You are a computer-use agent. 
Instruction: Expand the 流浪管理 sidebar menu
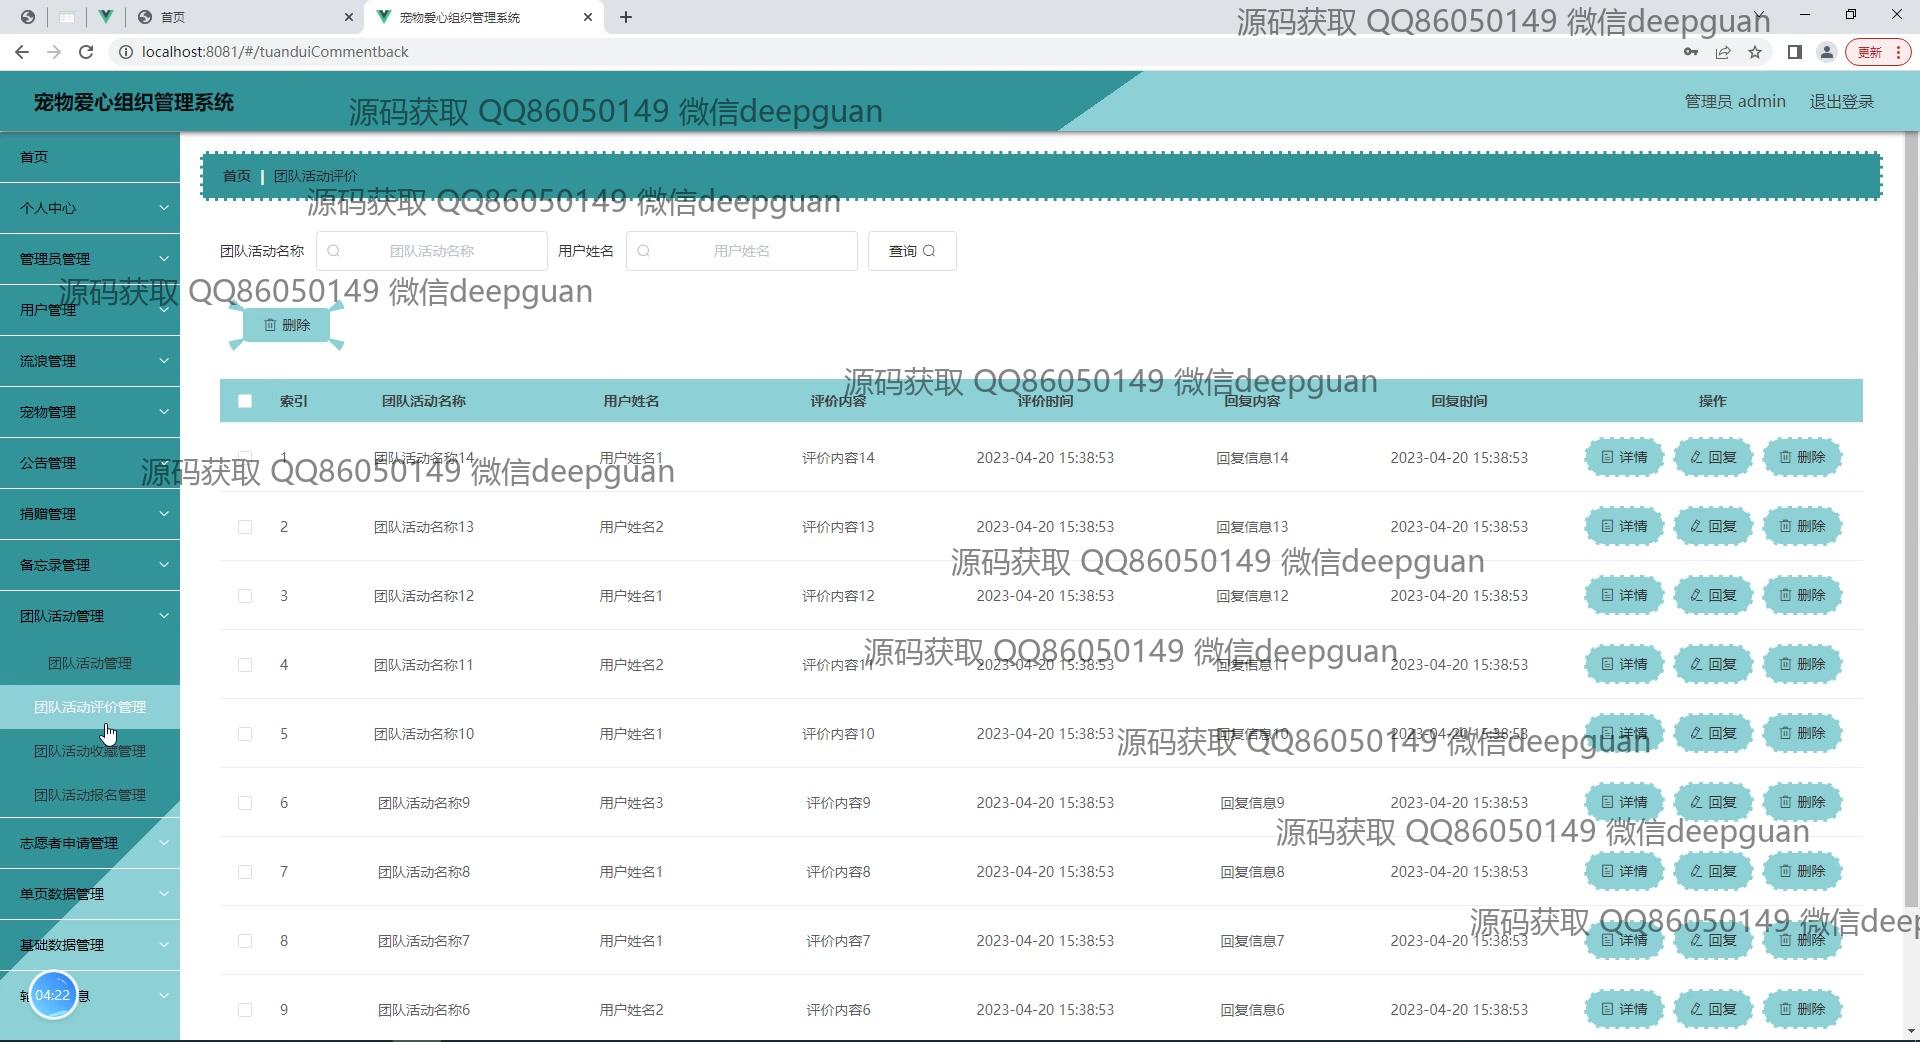[90, 361]
